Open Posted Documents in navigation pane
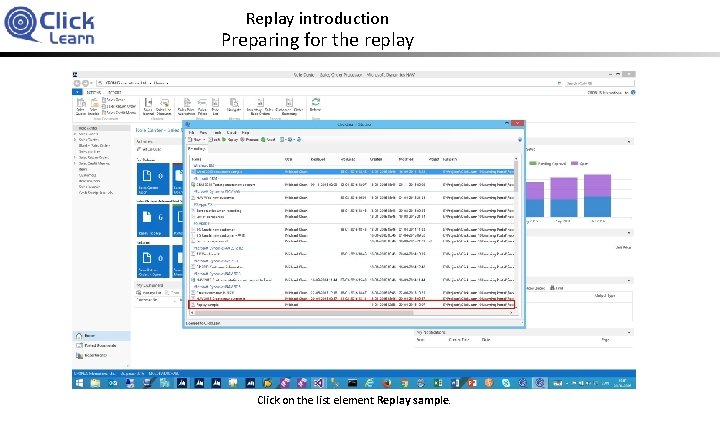720x437 pixels. coord(101,345)
